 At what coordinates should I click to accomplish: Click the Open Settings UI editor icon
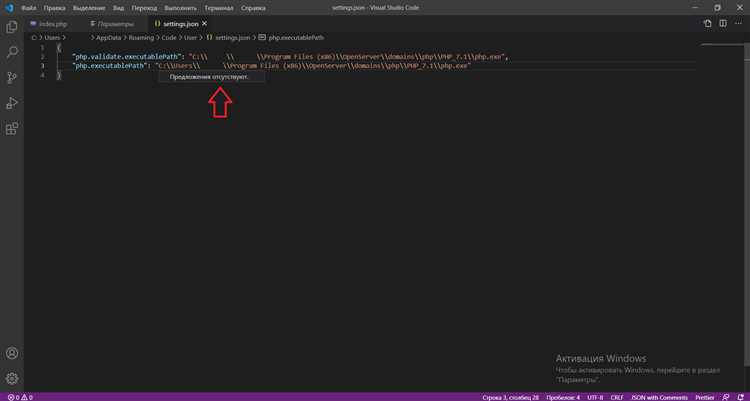[707, 23]
